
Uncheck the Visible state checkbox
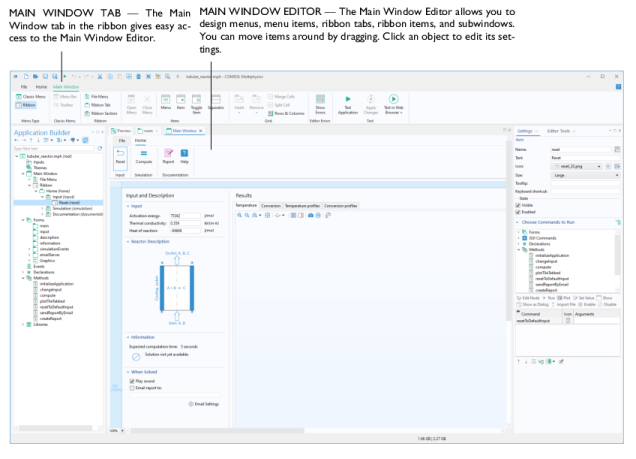[x=518, y=205]
